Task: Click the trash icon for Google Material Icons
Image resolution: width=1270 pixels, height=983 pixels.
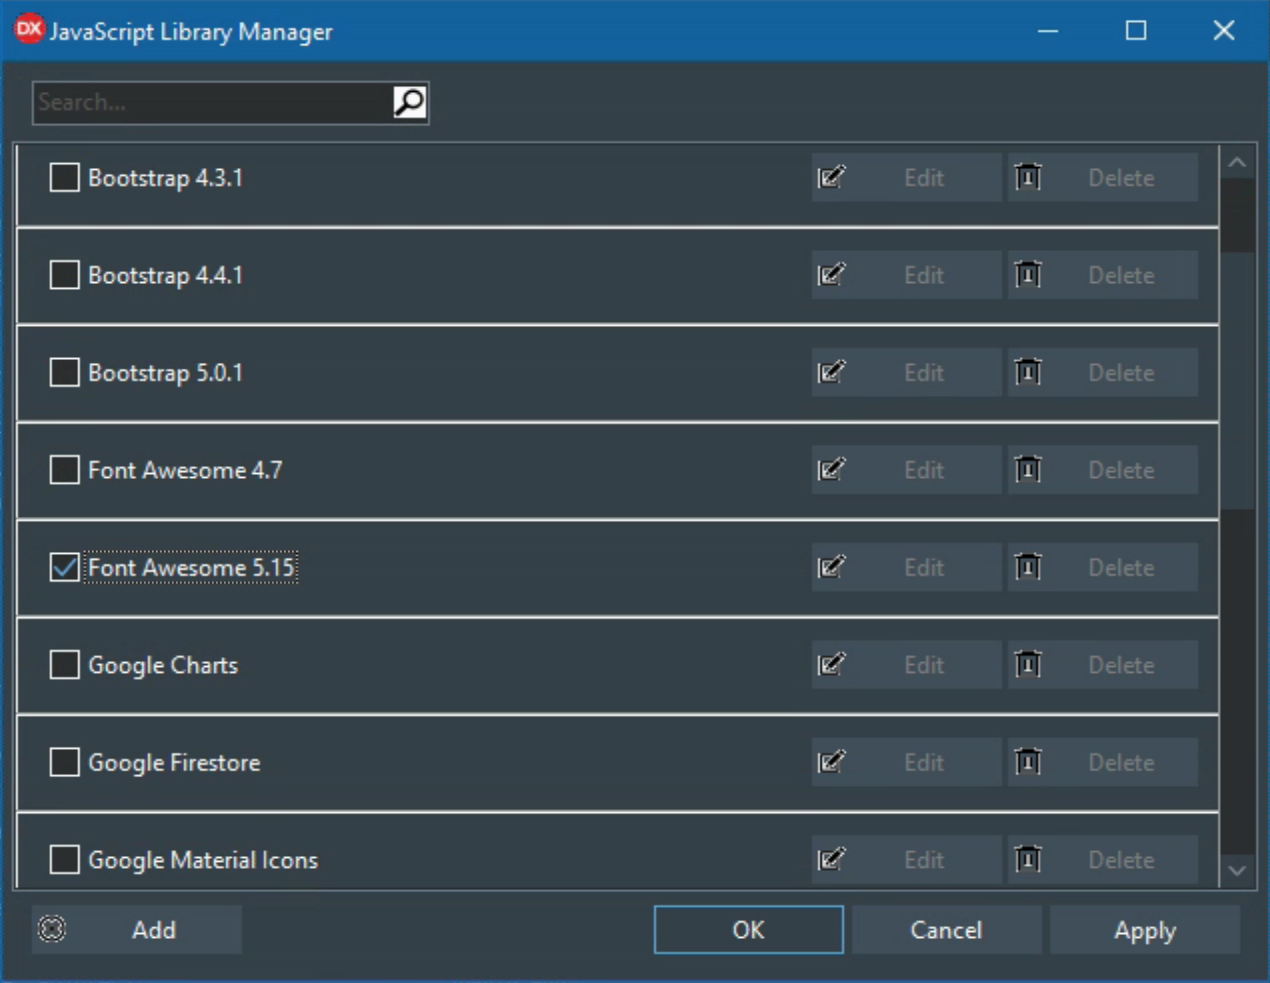Action: 1028,860
